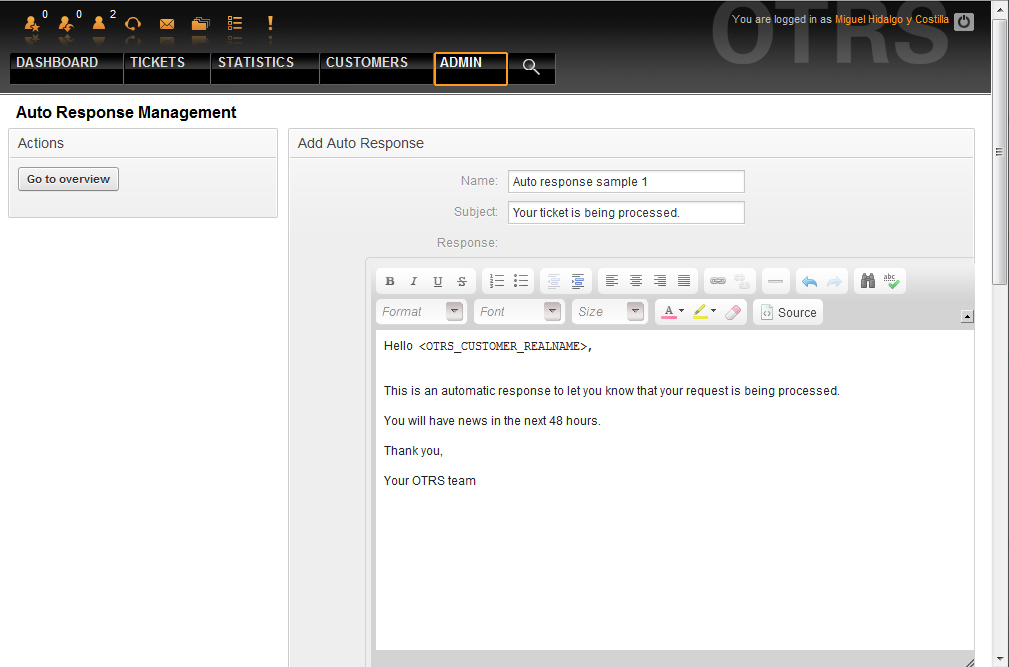Open the Size dropdown
The image size is (1009, 667).
click(x=609, y=312)
